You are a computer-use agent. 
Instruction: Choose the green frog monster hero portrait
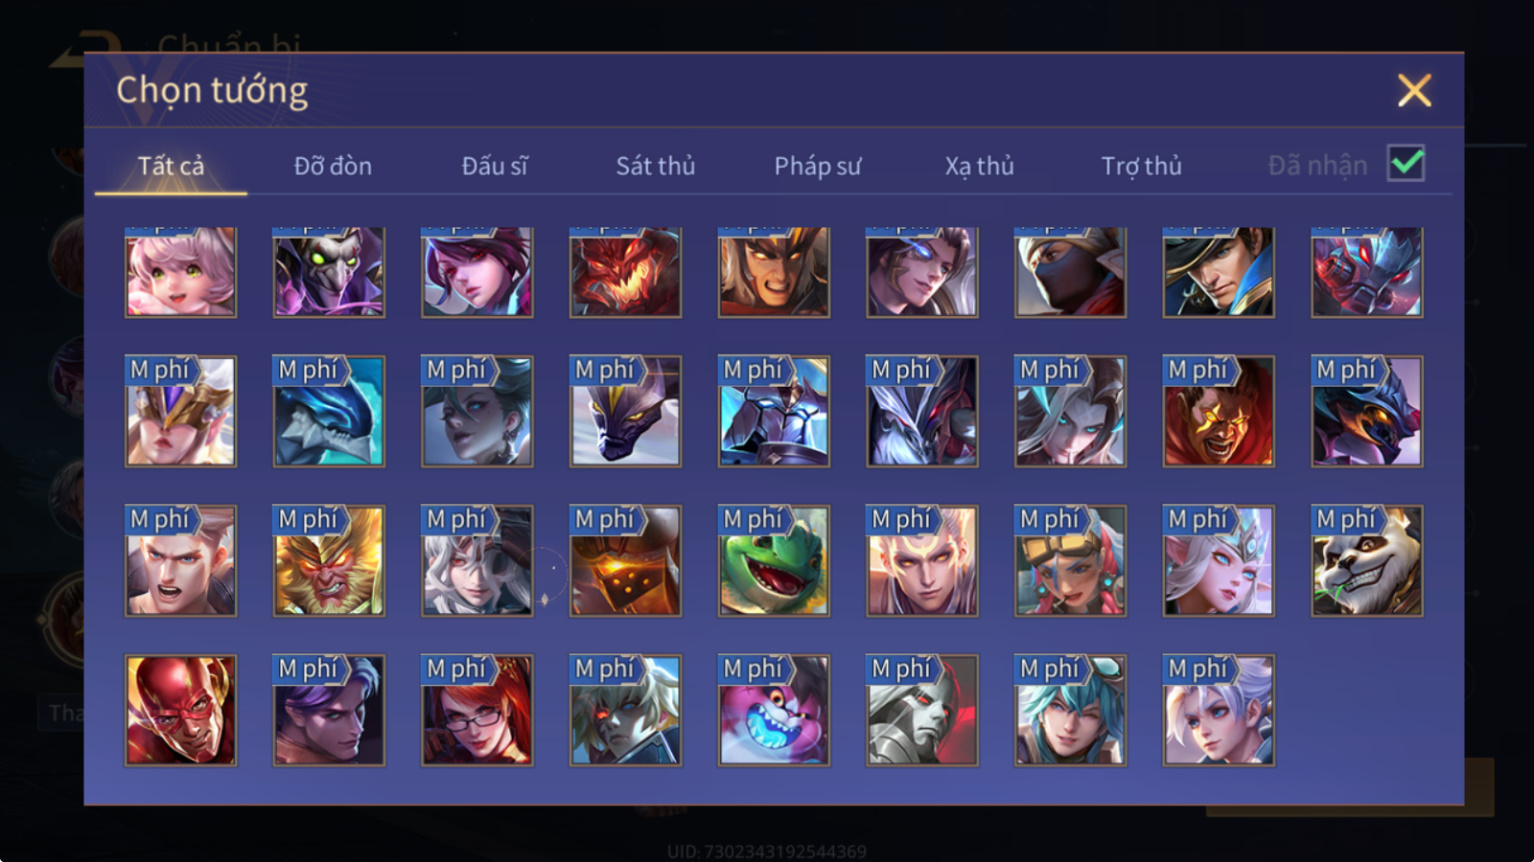[774, 560]
